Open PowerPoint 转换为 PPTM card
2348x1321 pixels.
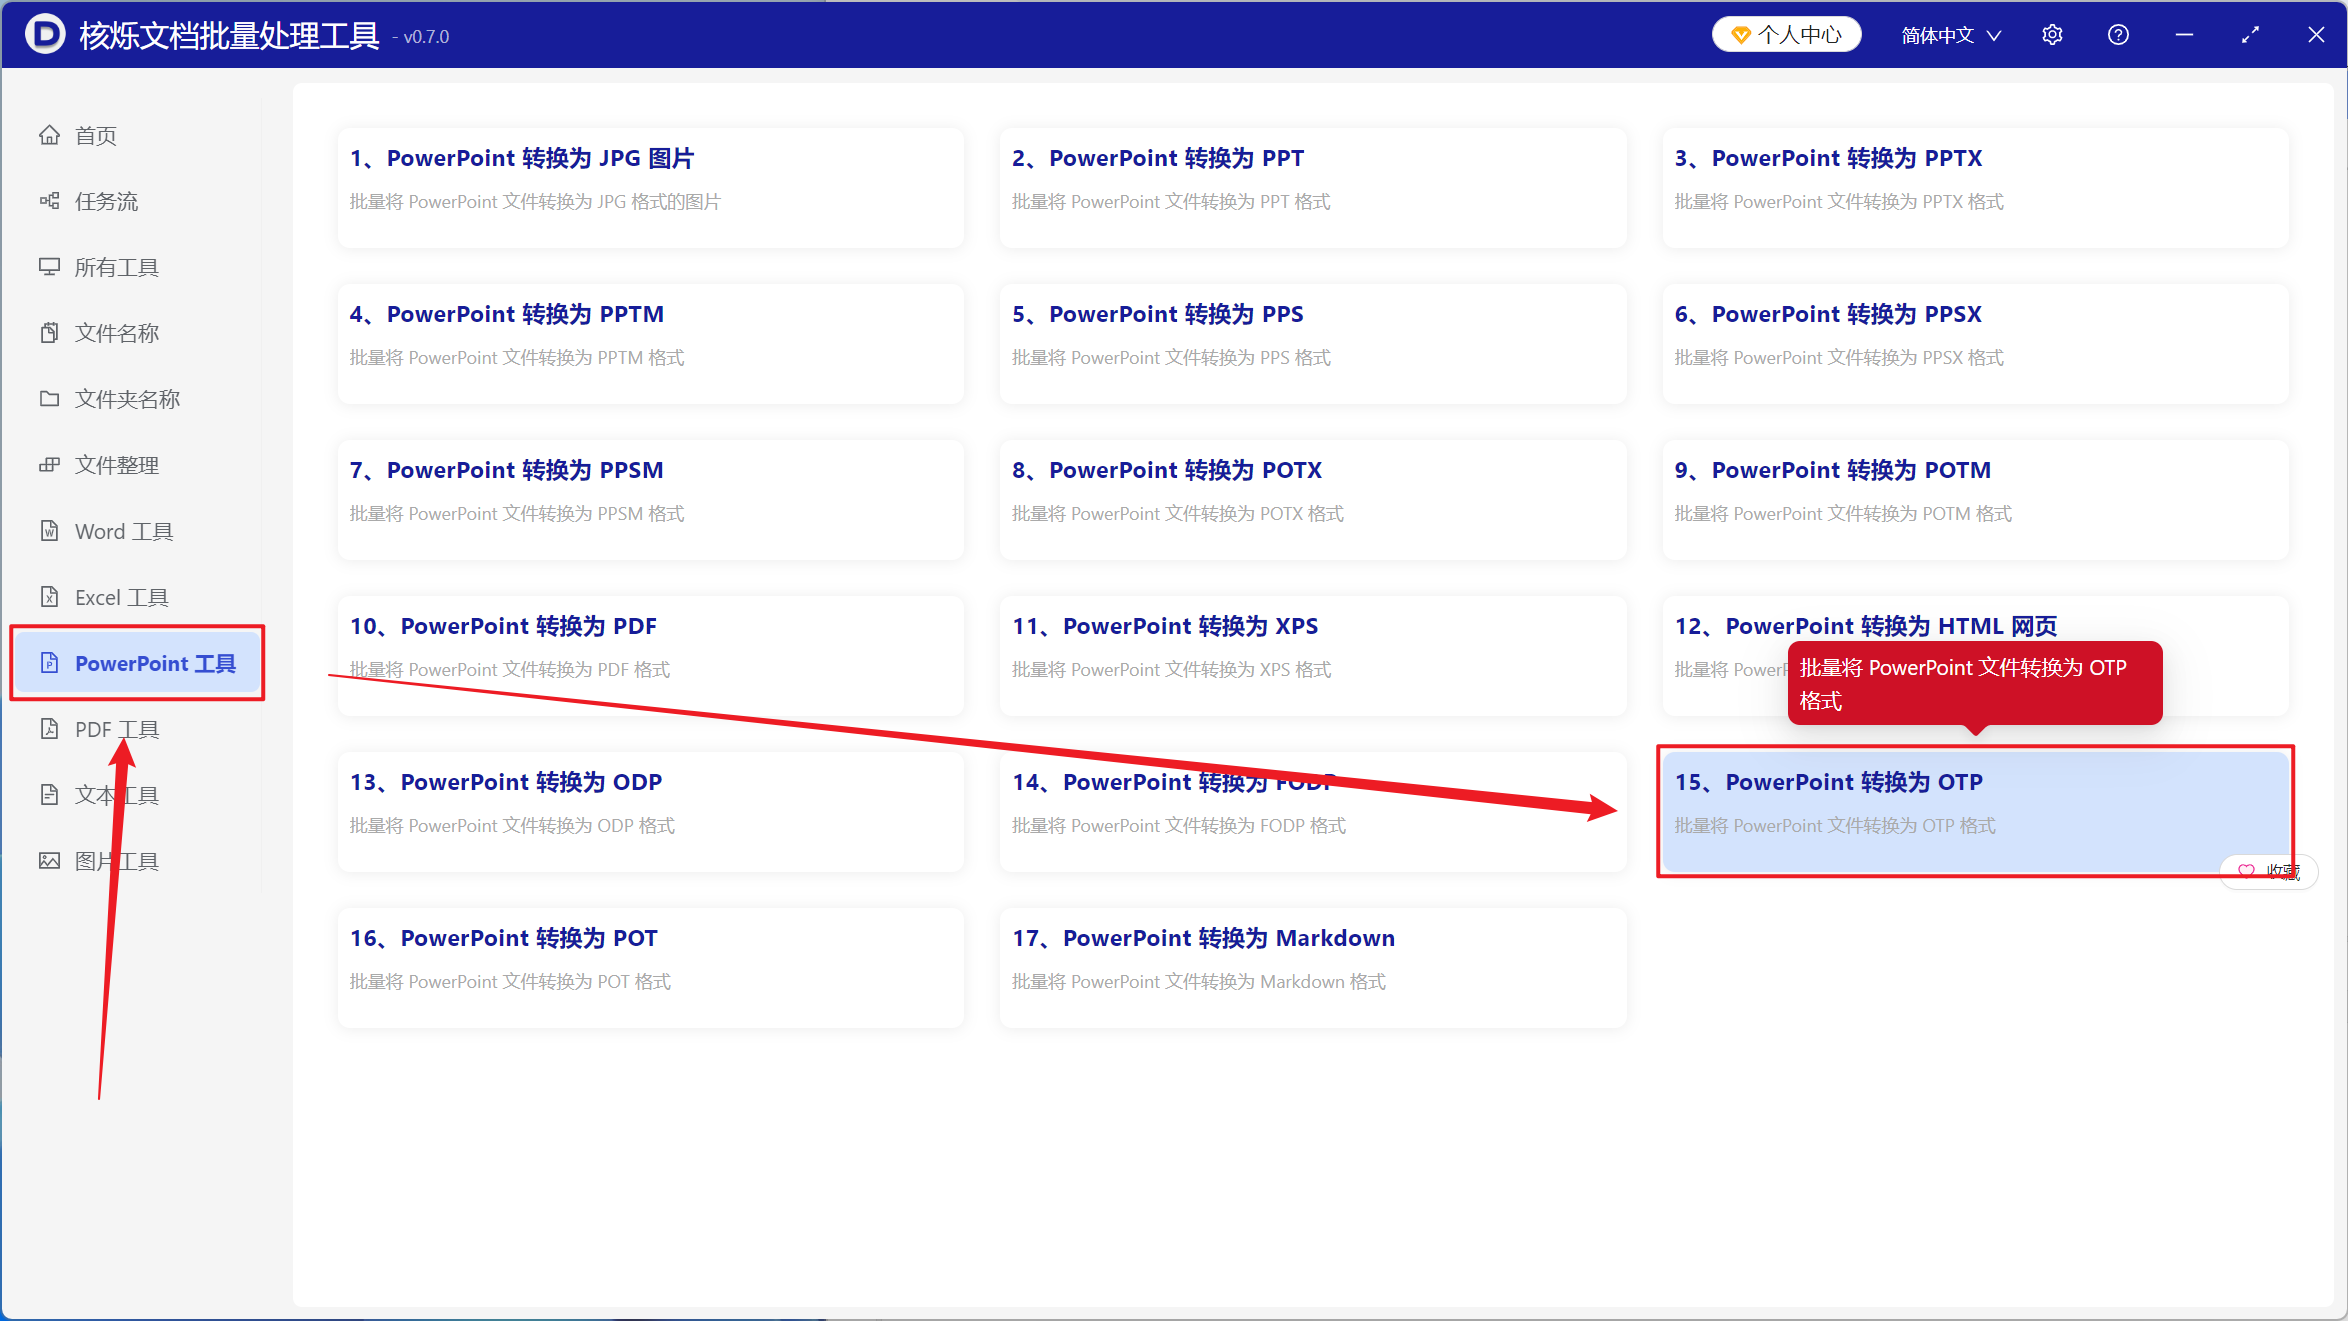(x=650, y=344)
